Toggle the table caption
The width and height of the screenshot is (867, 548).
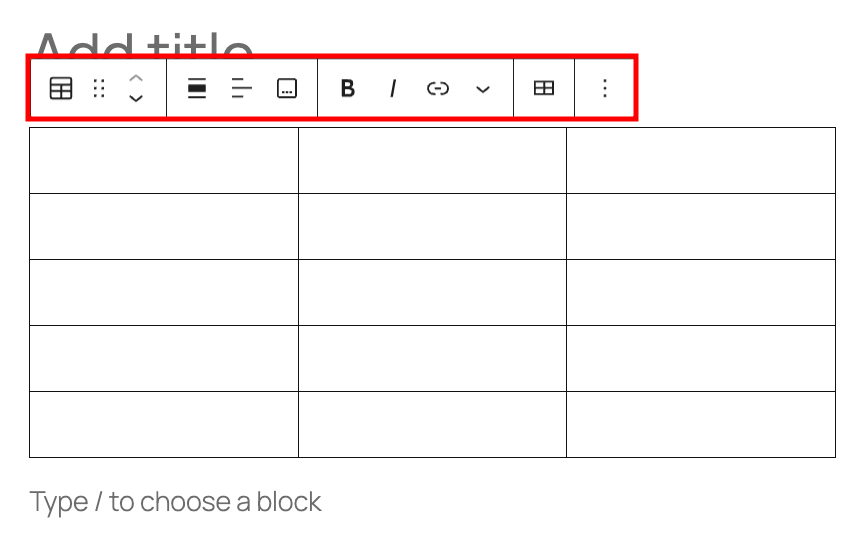(287, 89)
